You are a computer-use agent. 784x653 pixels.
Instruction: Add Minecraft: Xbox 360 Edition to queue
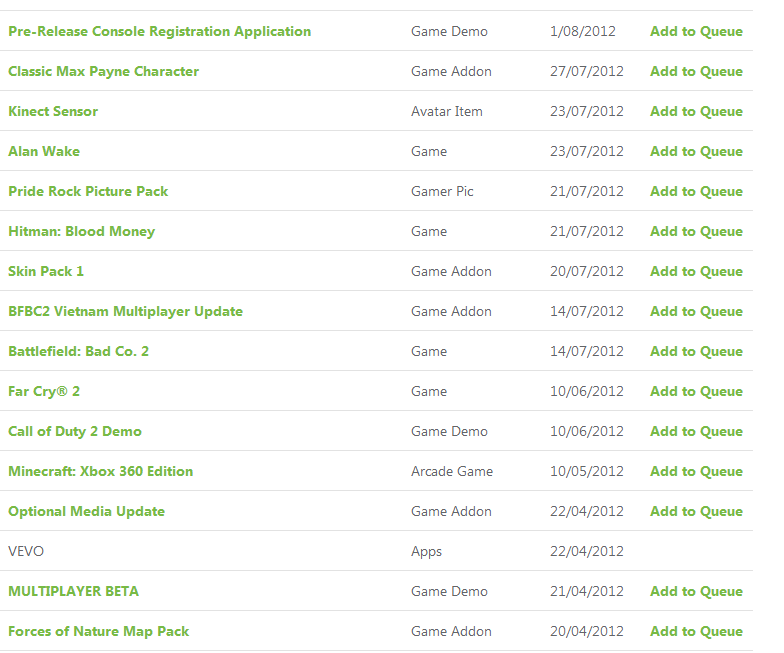pyautogui.click(x=696, y=472)
